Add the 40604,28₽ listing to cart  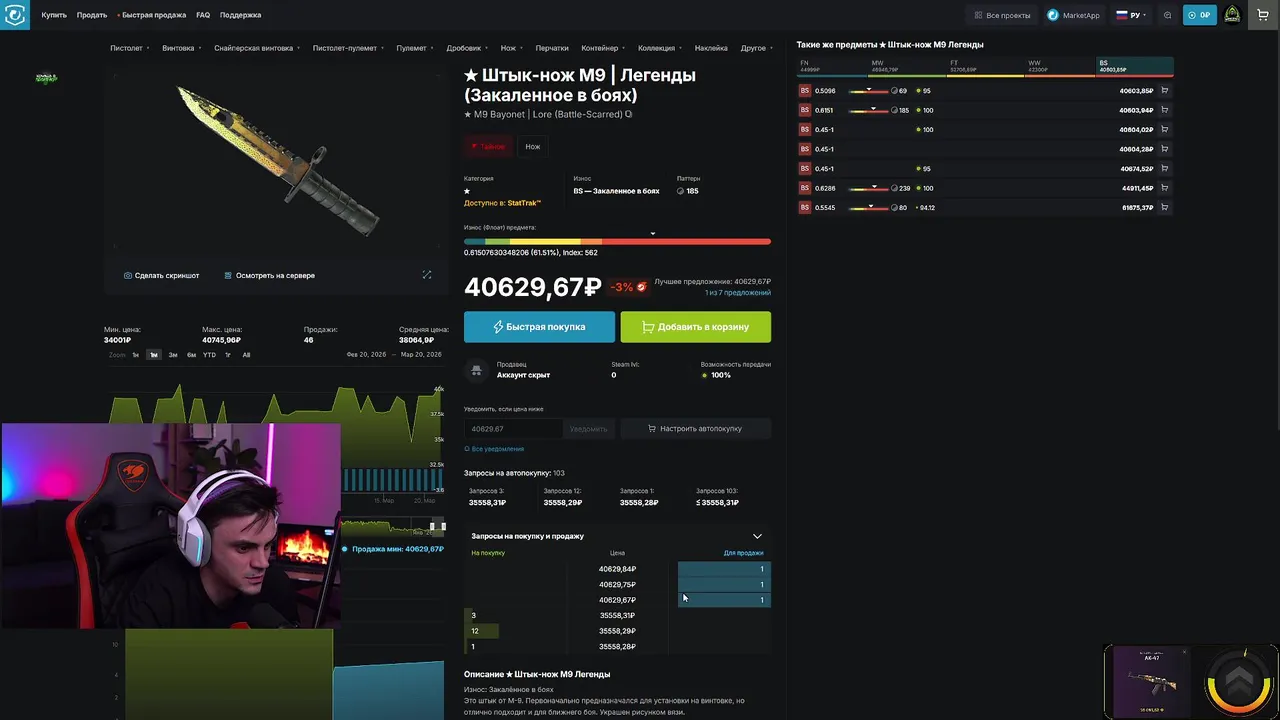coord(1164,149)
